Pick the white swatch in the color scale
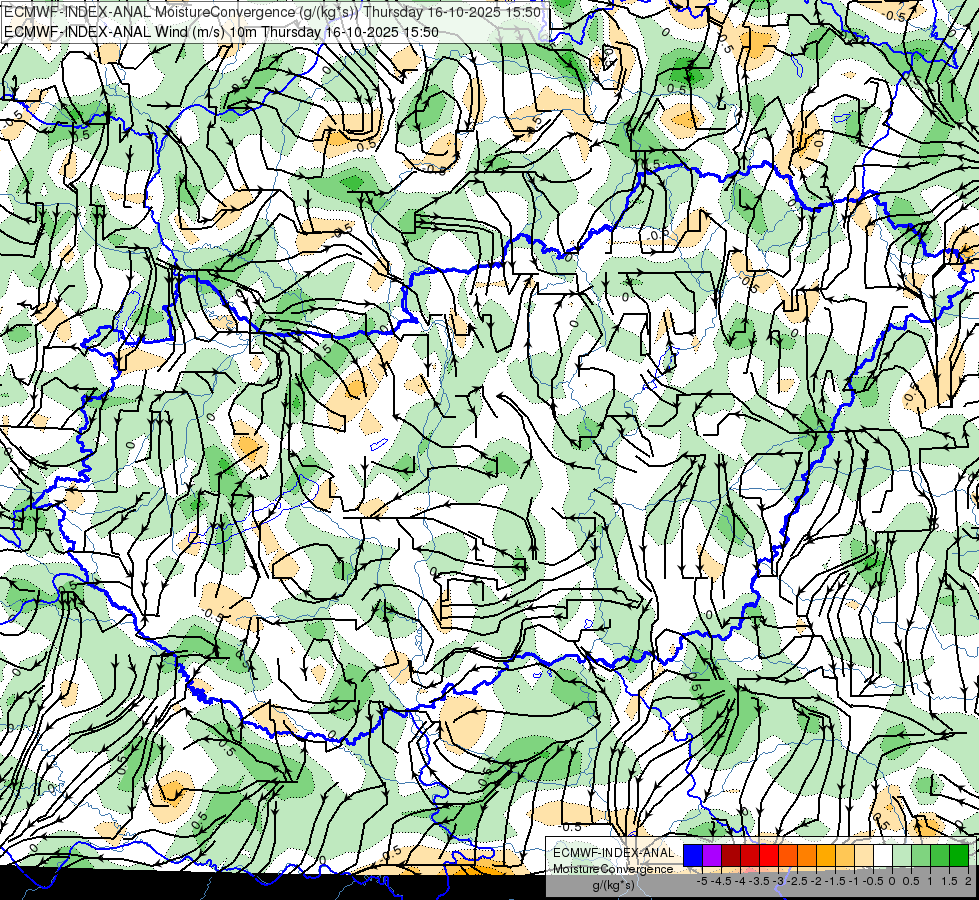 883,855
